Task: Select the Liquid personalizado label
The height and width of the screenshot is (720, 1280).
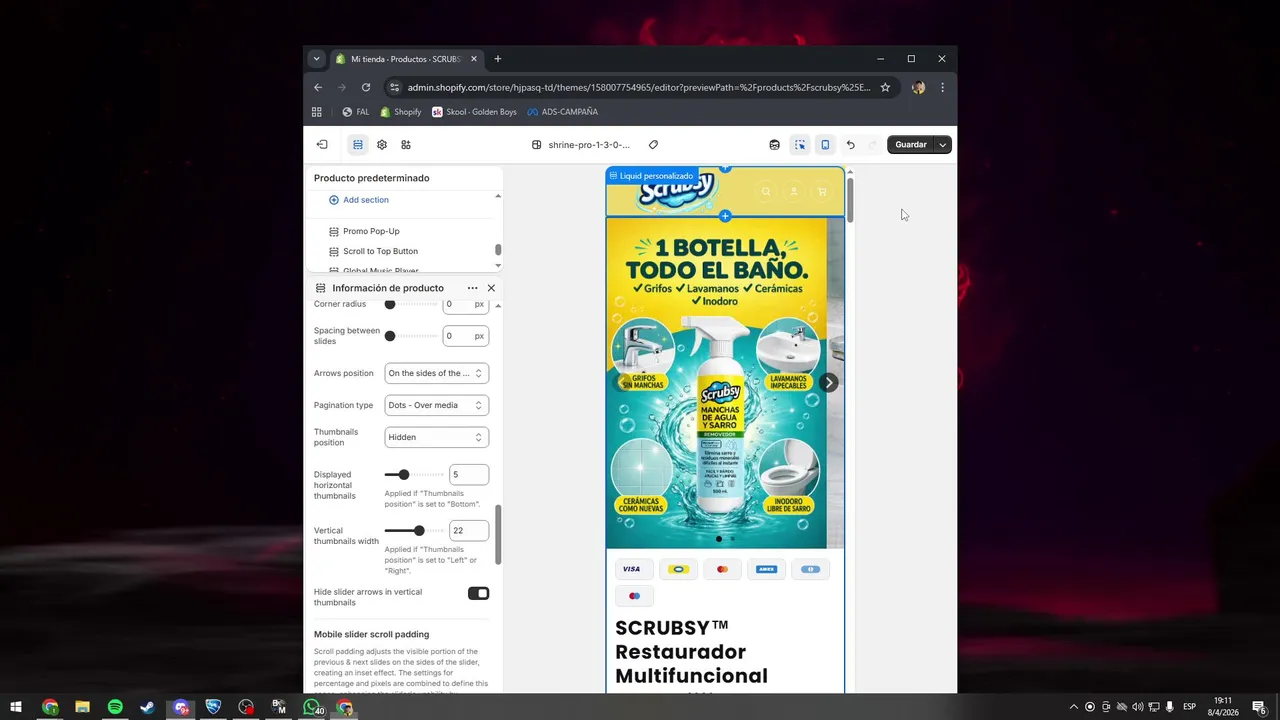Action: (x=651, y=176)
